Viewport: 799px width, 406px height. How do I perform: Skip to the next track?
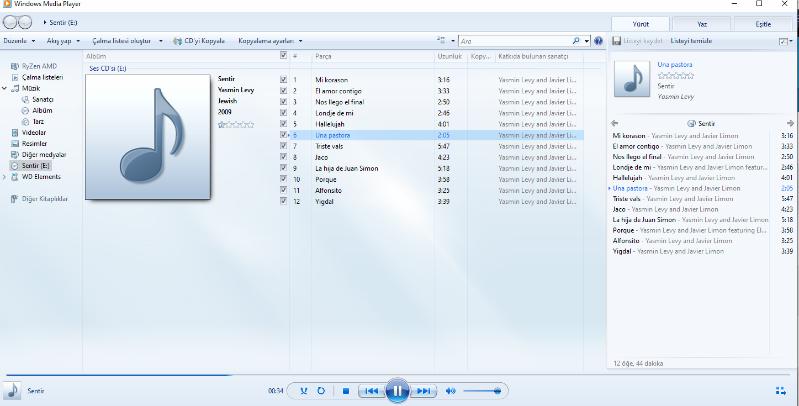(424, 391)
